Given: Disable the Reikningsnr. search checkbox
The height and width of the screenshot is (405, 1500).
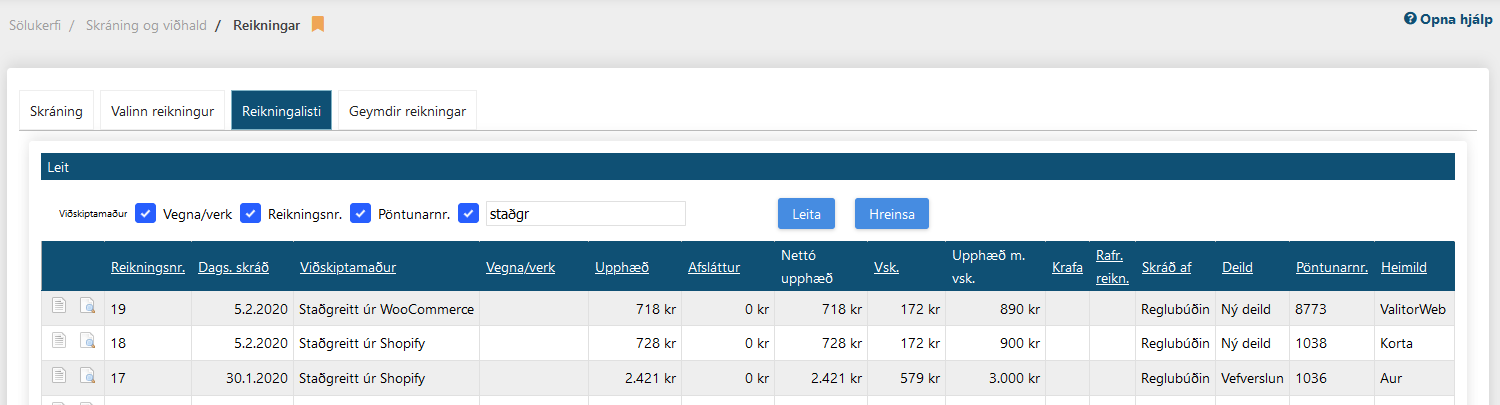Looking at the screenshot, I should pos(361,213).
